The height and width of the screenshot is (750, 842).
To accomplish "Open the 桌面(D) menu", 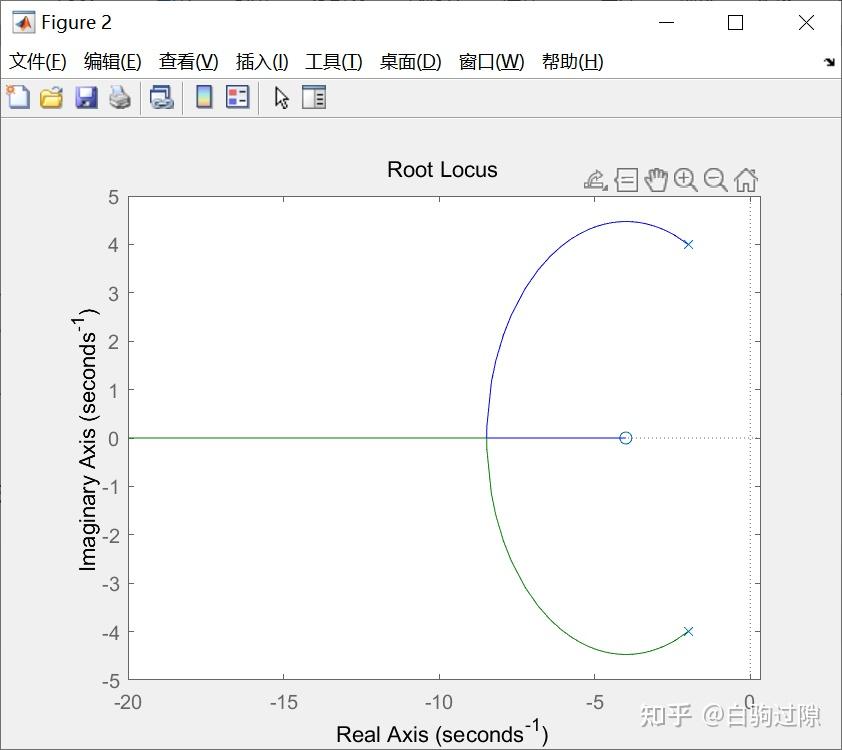I will pos(410,62).
